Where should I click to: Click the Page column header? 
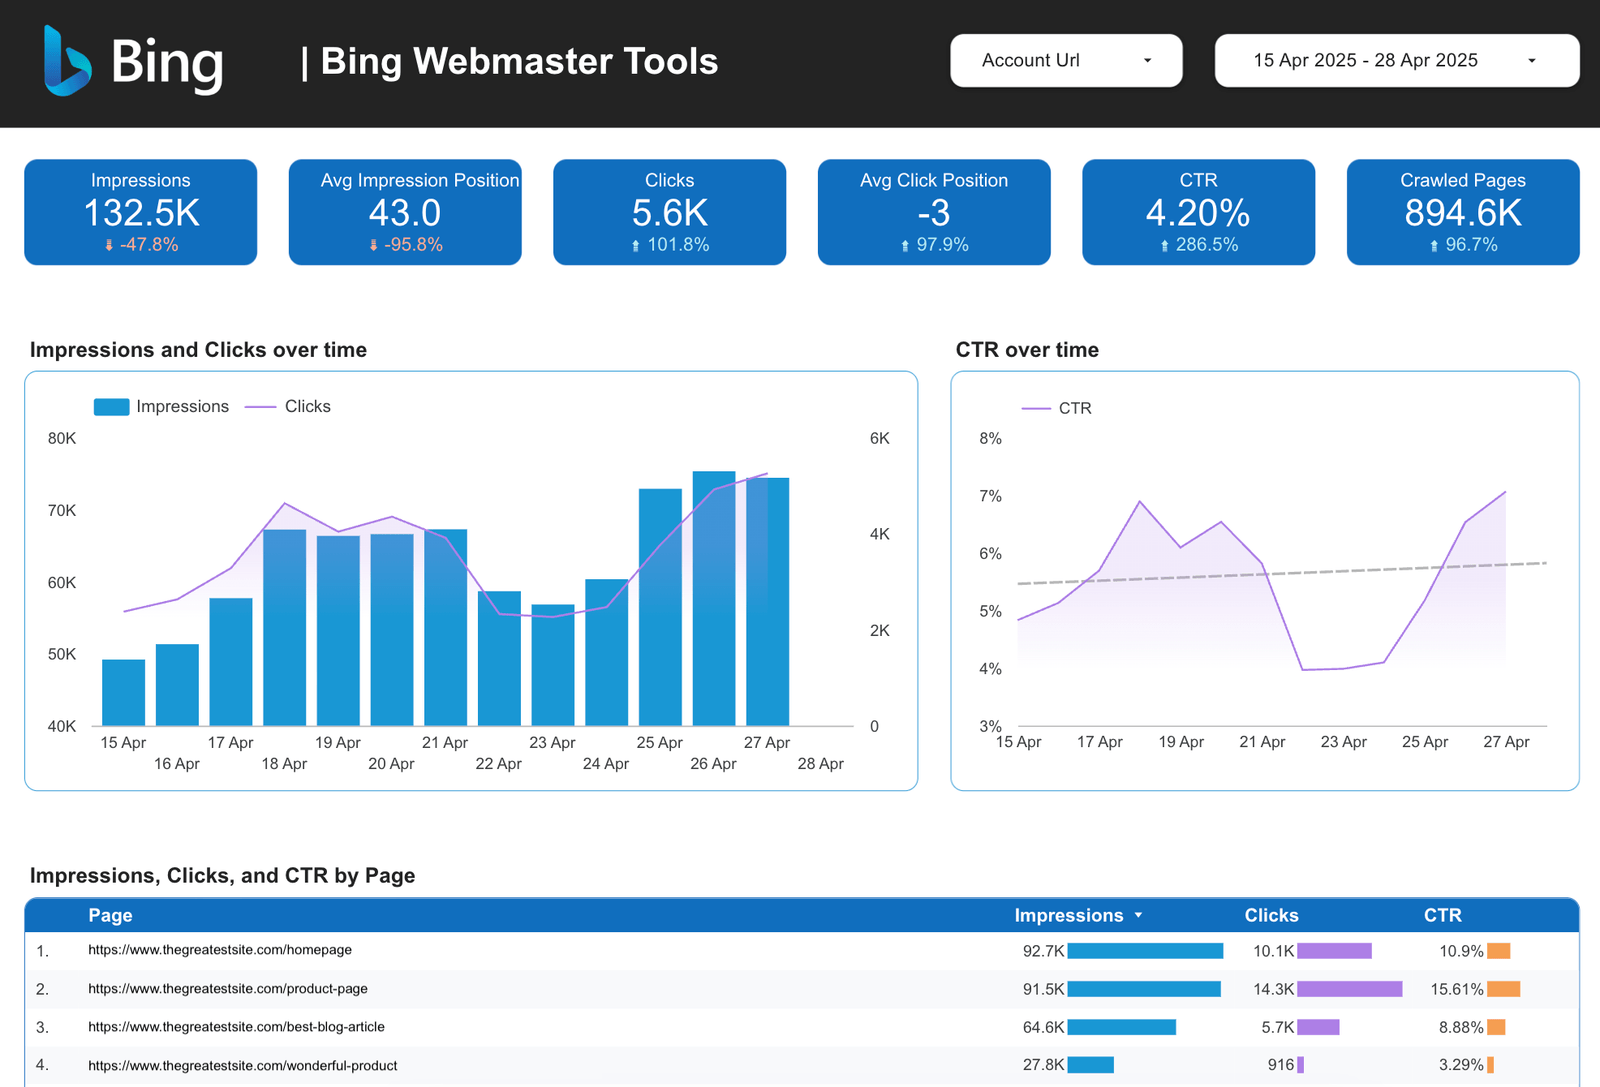pyautogui.click(x=110, y=915)
